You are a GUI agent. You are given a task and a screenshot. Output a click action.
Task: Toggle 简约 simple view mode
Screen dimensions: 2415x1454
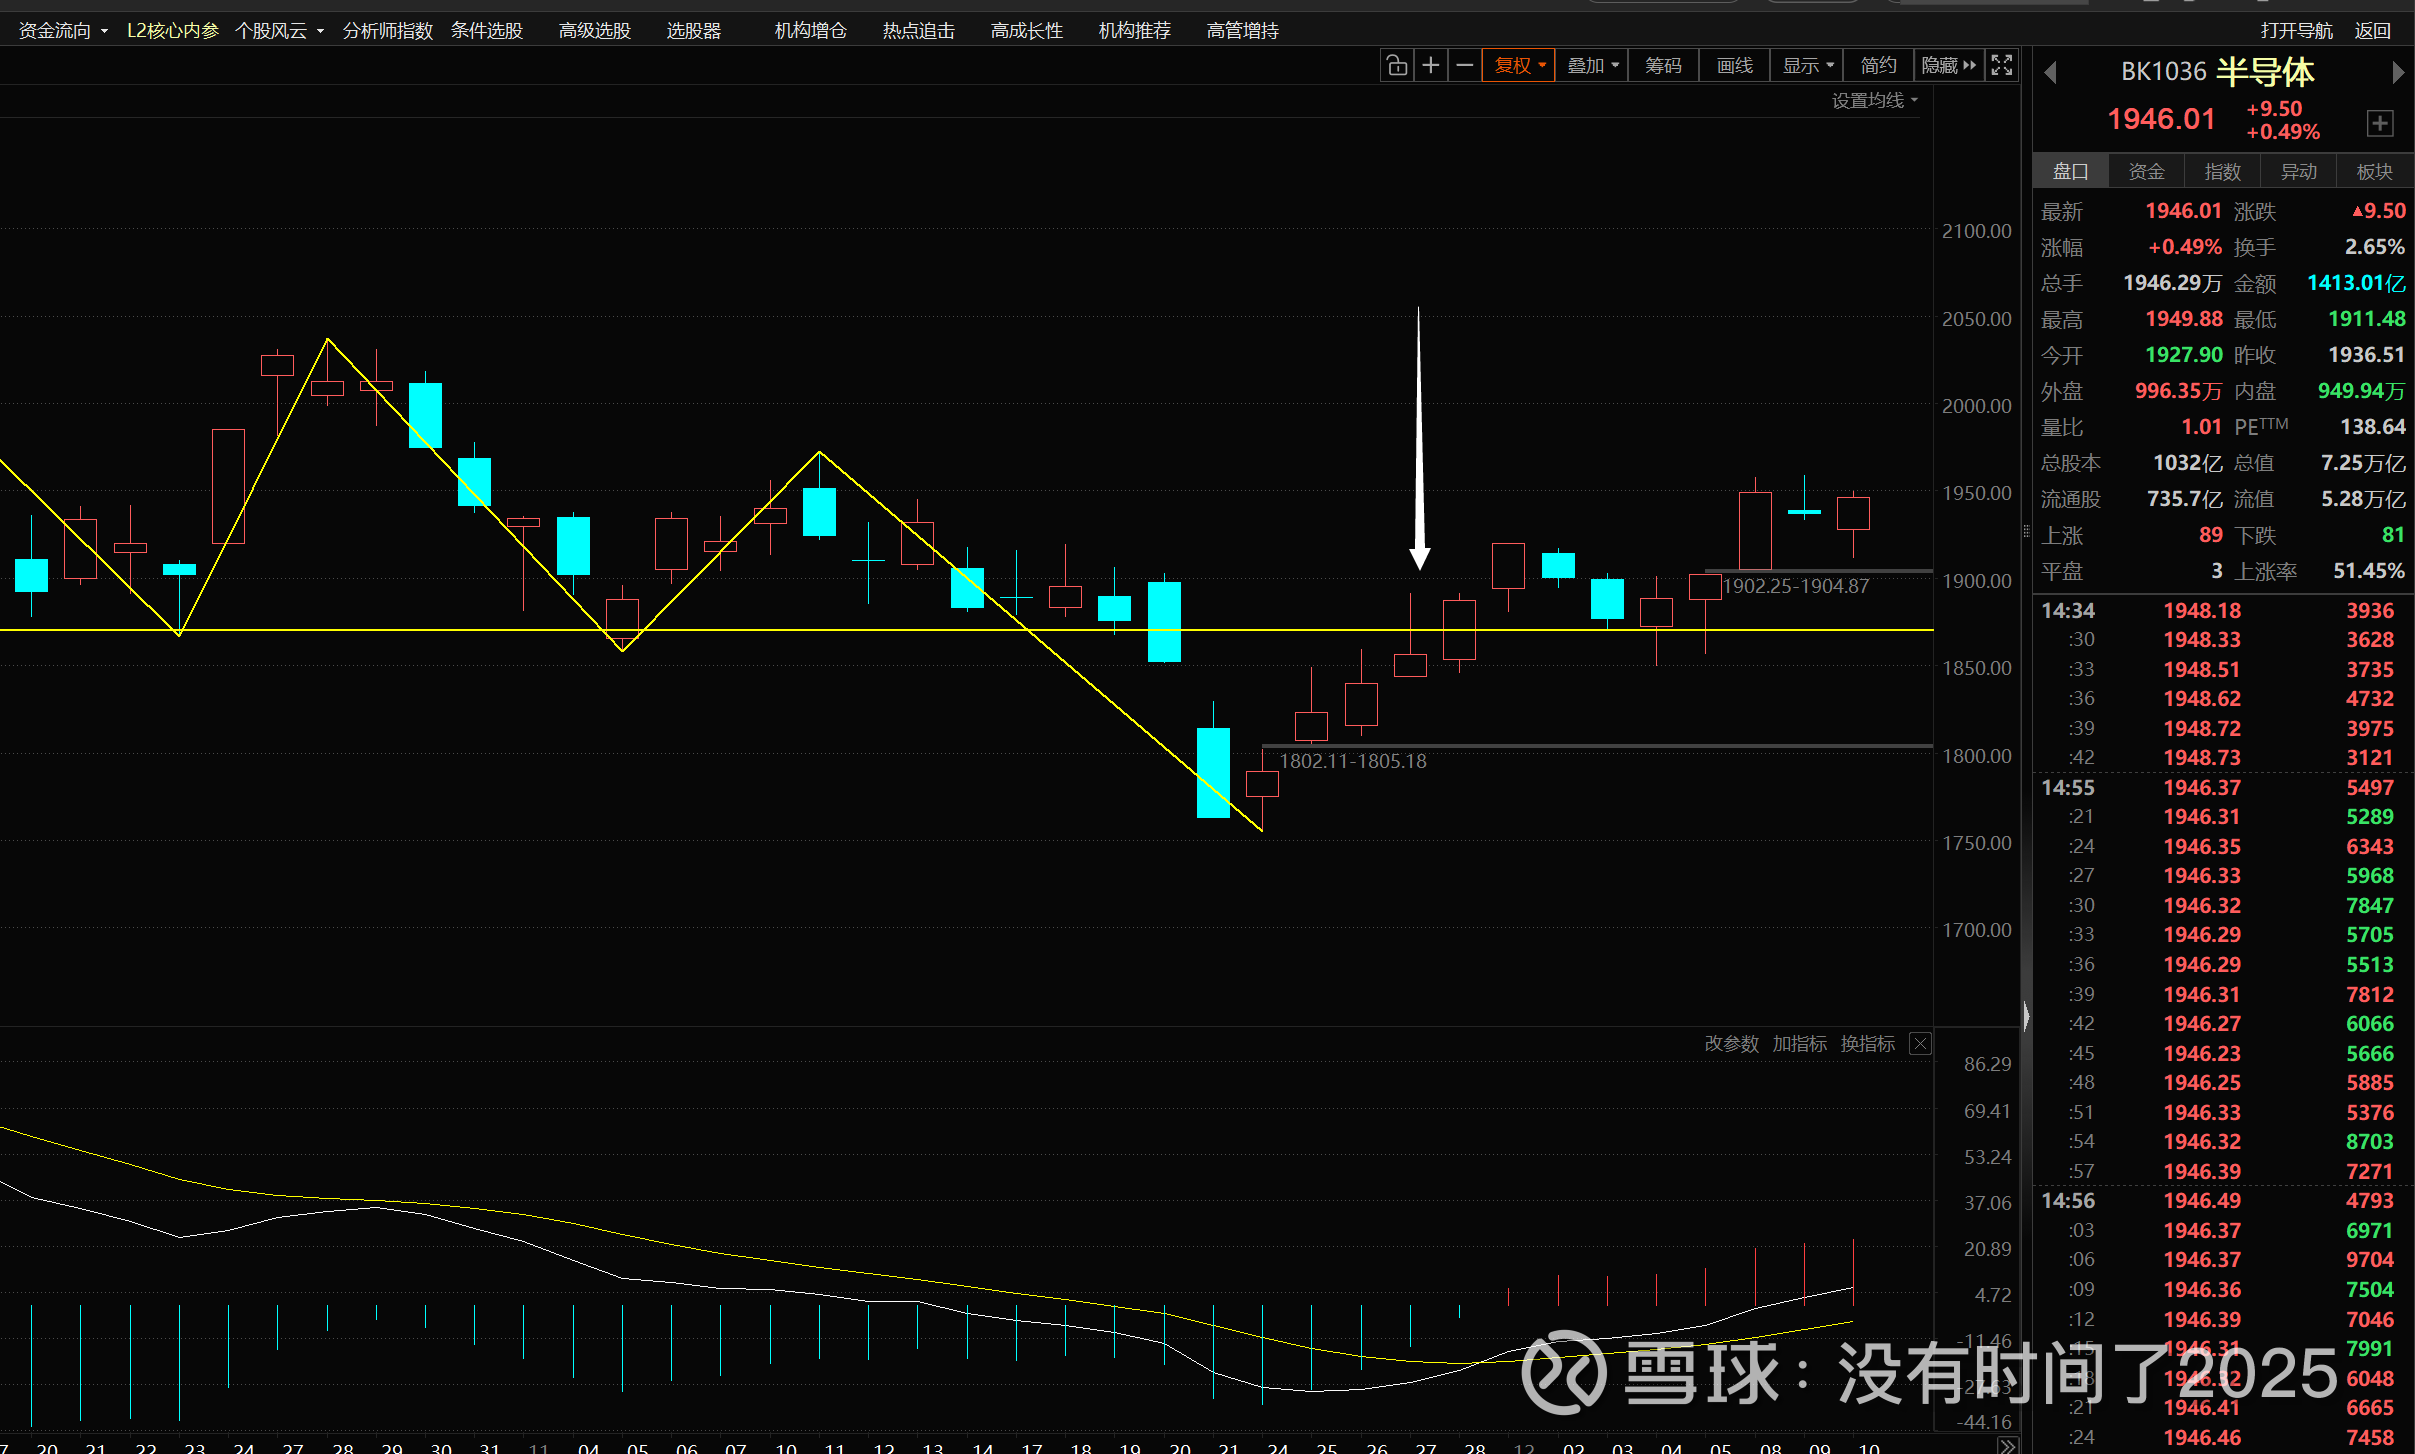1878,66
